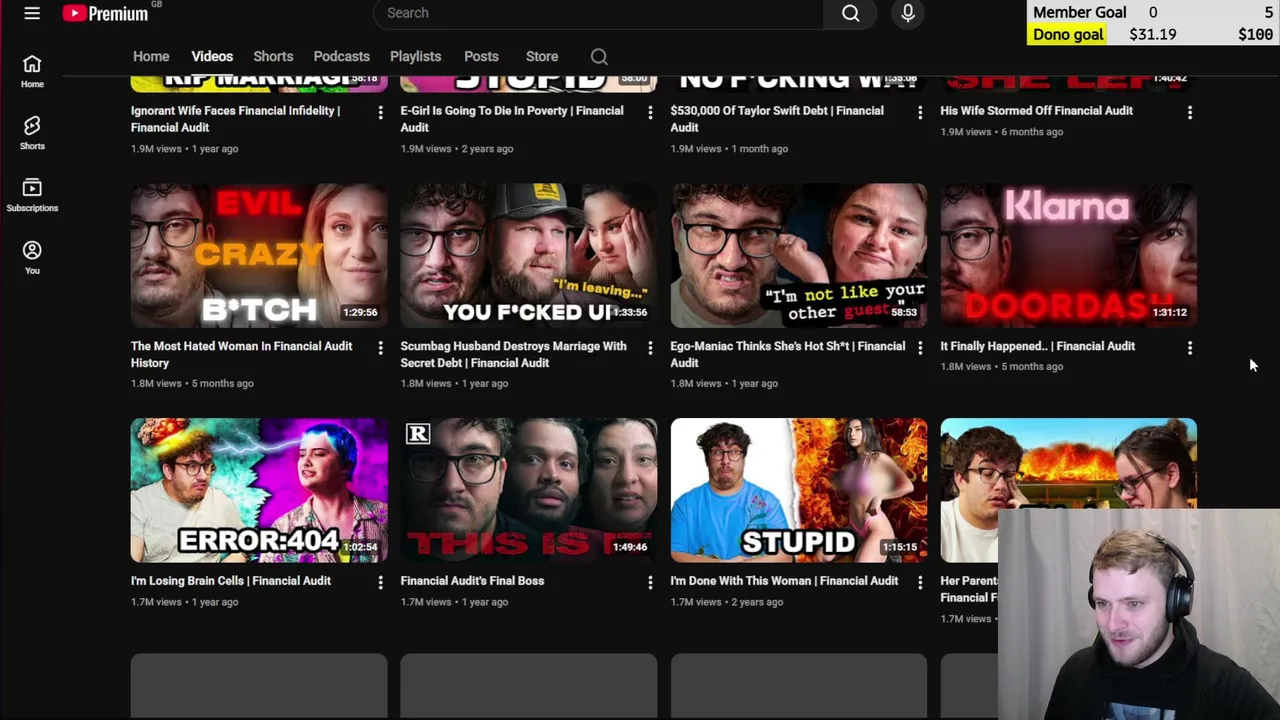The image size is (1280, 720).
Task: Open title E-Girl Is Going To Die In Poverty
Action: point(512,119)
